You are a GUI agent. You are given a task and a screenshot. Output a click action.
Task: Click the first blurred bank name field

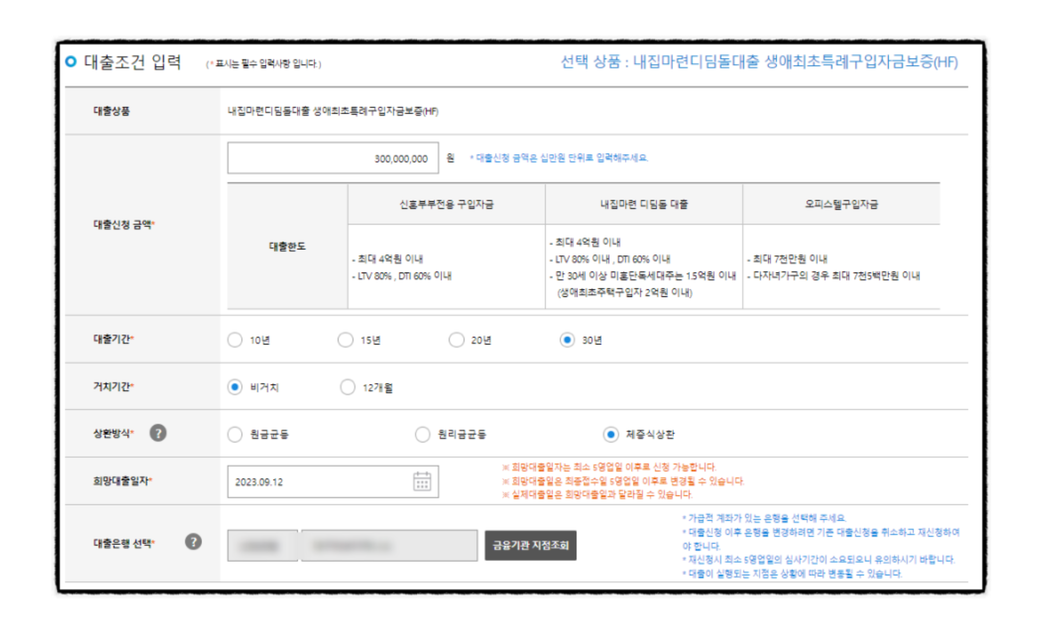click(262, 545)
